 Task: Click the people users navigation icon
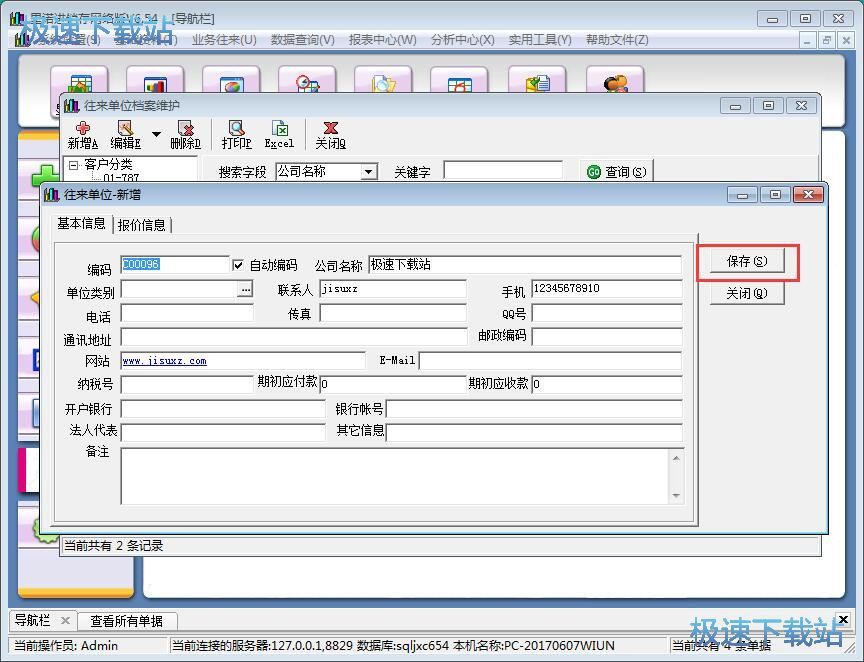615,81
